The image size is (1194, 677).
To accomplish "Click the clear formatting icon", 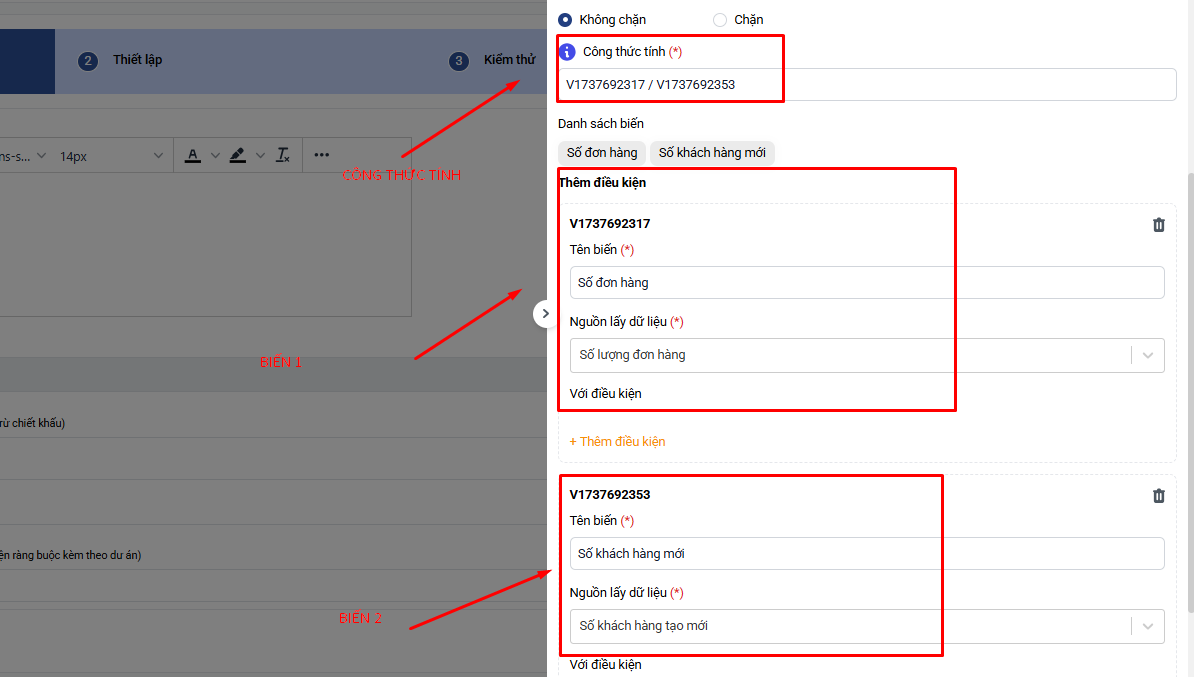I will point(283,156).
